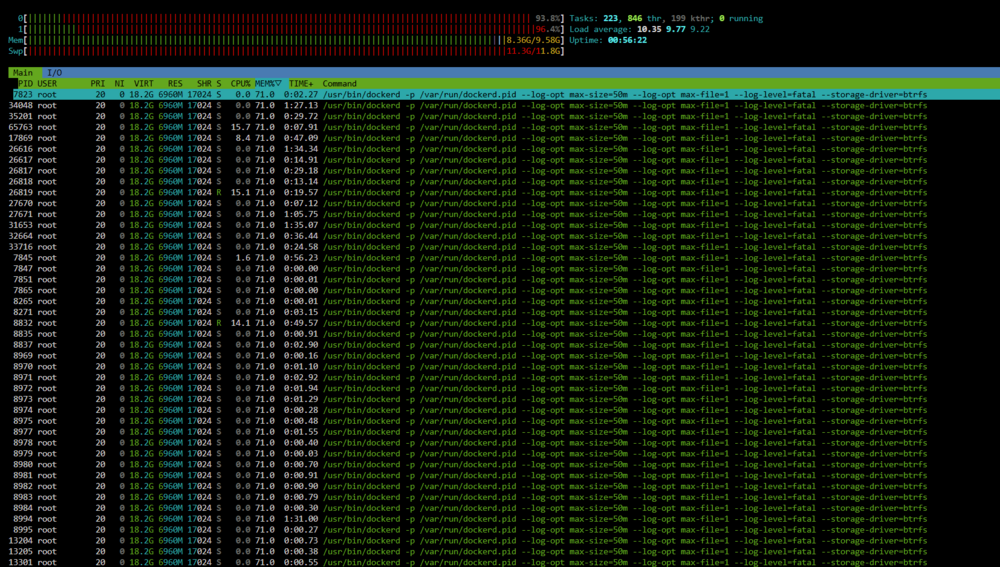Image resolution: width=1000 pixels, height=567 pixels.
Task: Click the Mem usage meter bar
Action: pyautogui.click(x=286, y=40)
